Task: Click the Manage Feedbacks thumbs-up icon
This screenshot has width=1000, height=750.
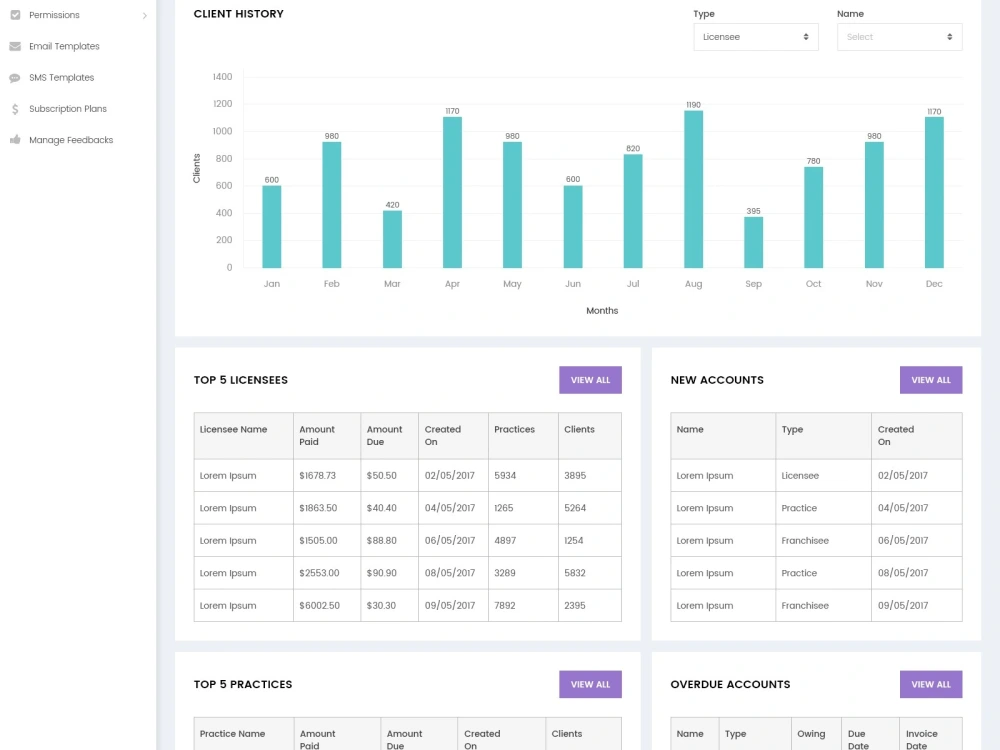Action: pos(15,140)
